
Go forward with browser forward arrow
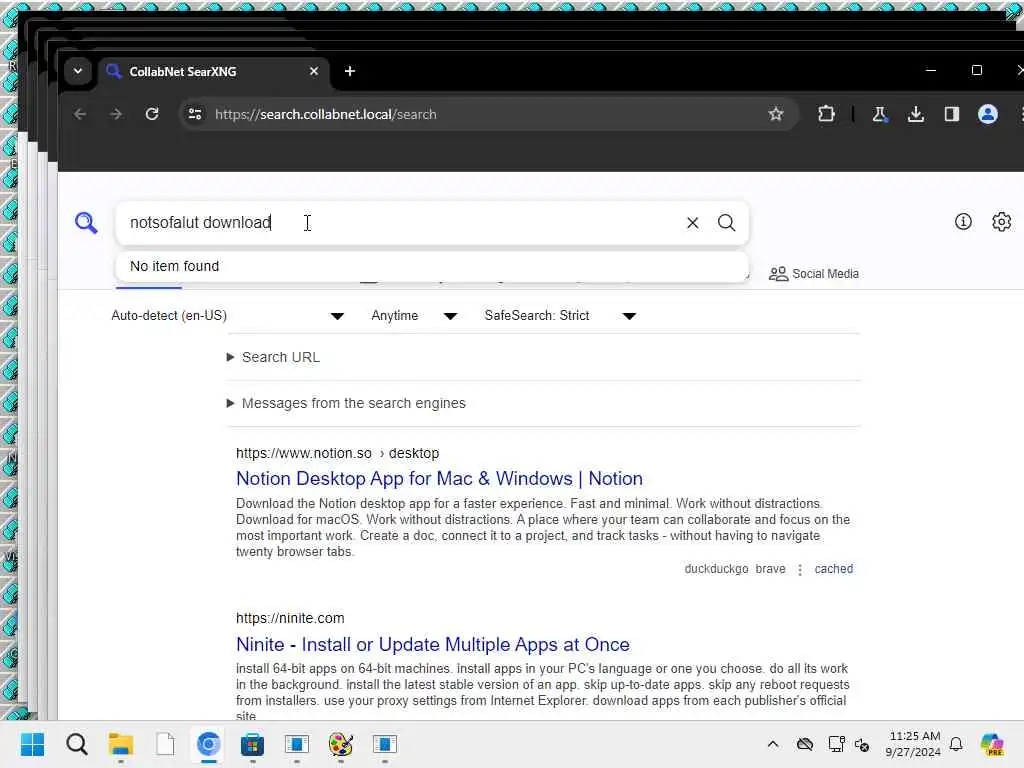(116, 114)
